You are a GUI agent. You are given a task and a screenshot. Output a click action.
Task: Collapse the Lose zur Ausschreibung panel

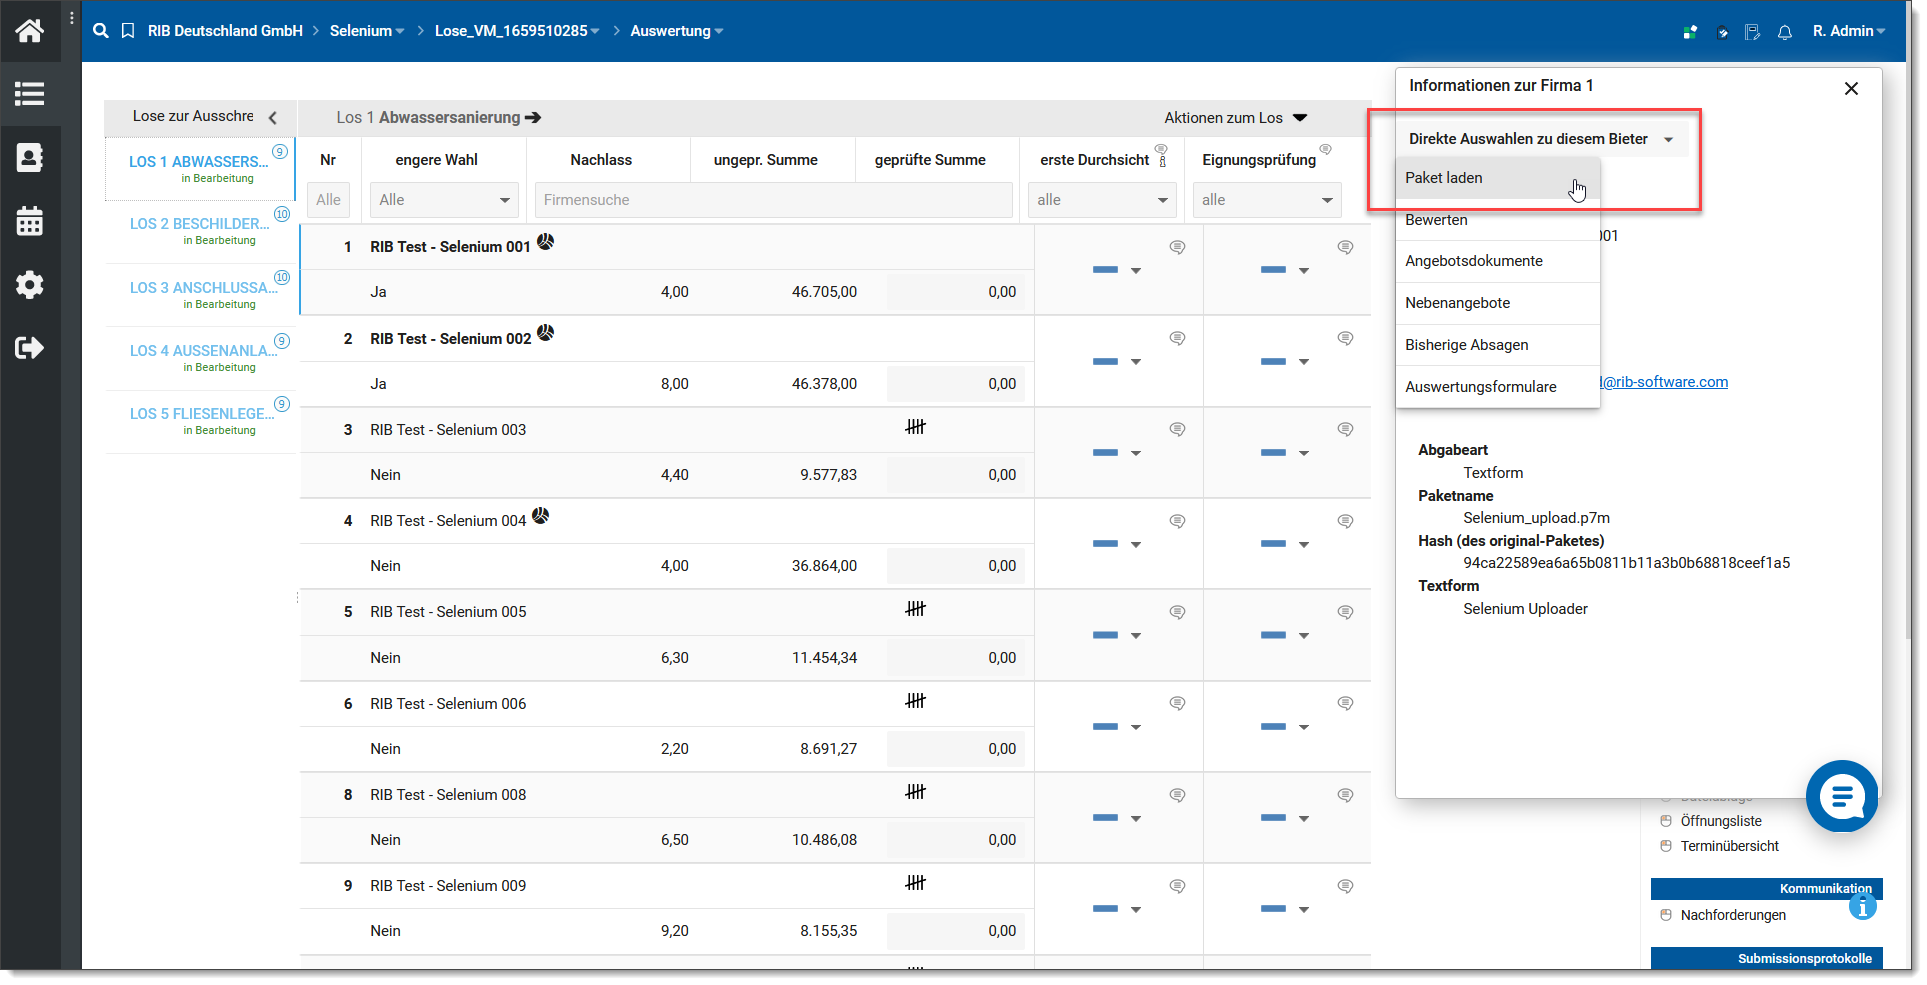(x=273, y=117)
